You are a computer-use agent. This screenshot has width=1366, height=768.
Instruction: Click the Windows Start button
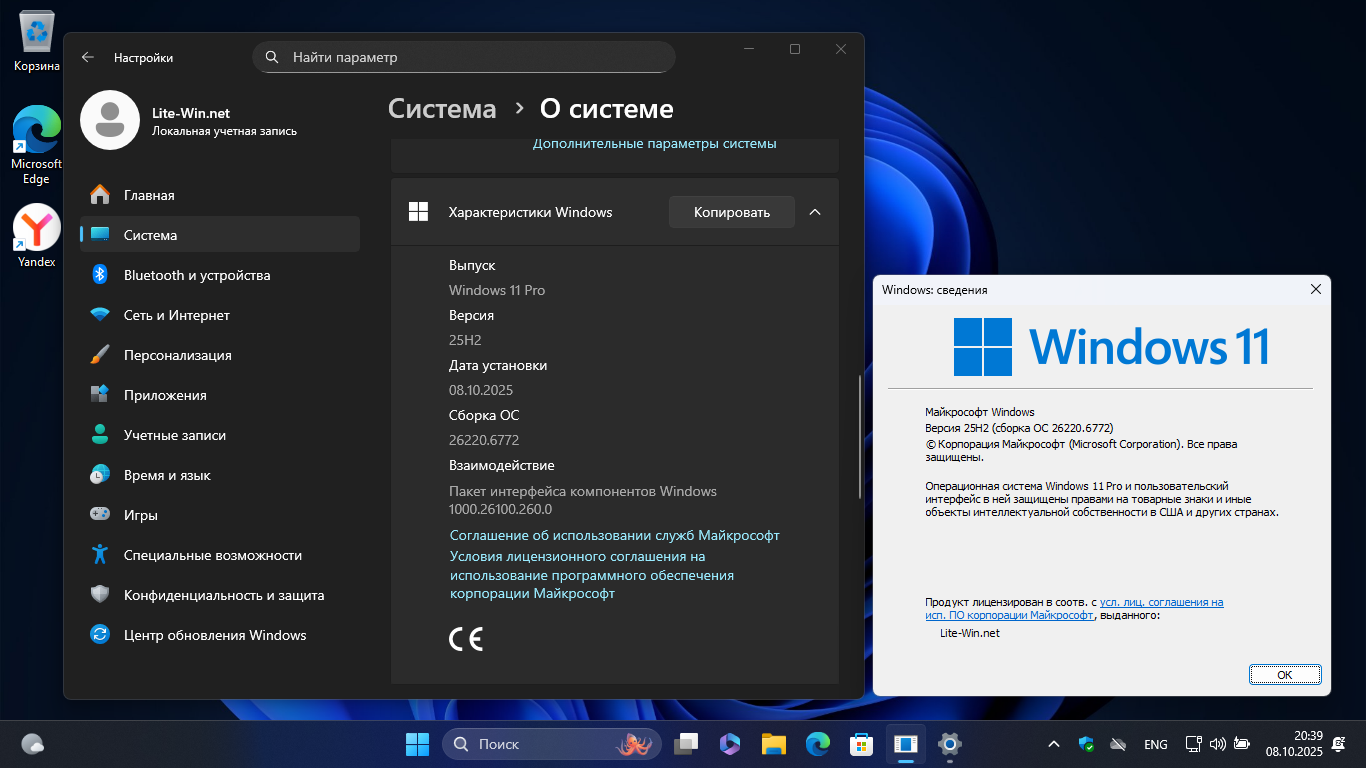417,744
